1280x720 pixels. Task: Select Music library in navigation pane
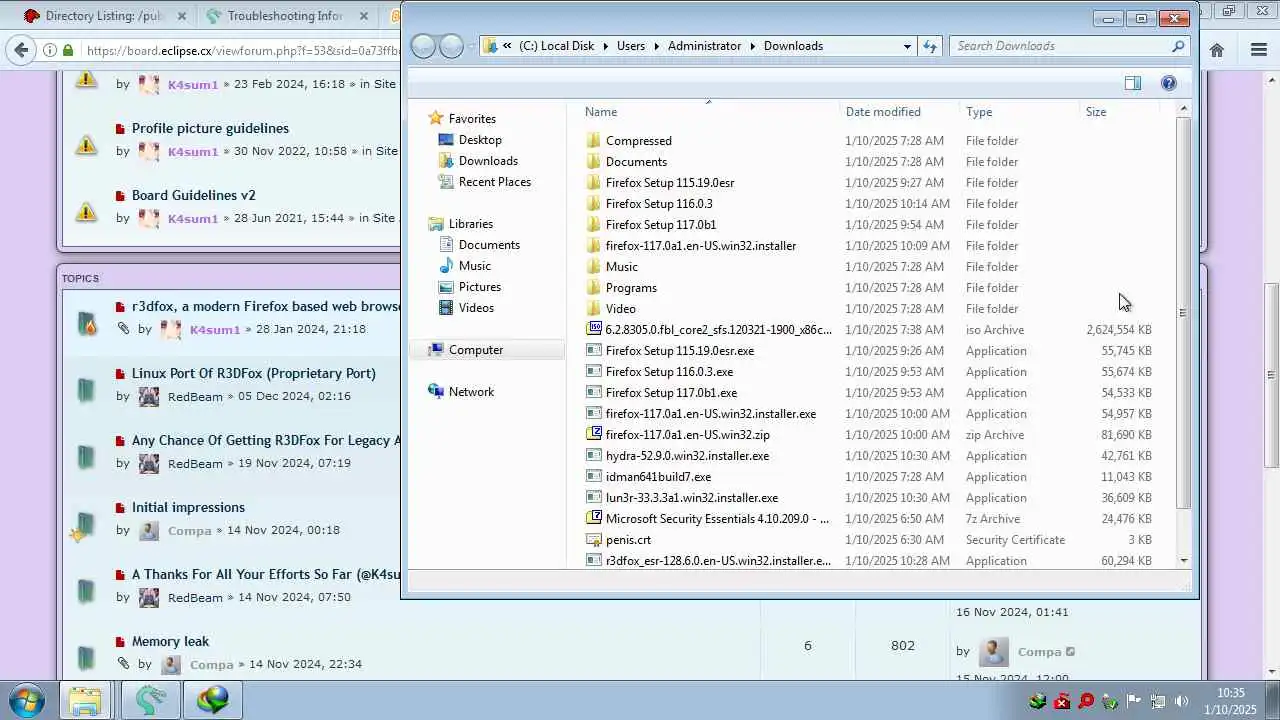pyautogui.click(x=474, y=266)
